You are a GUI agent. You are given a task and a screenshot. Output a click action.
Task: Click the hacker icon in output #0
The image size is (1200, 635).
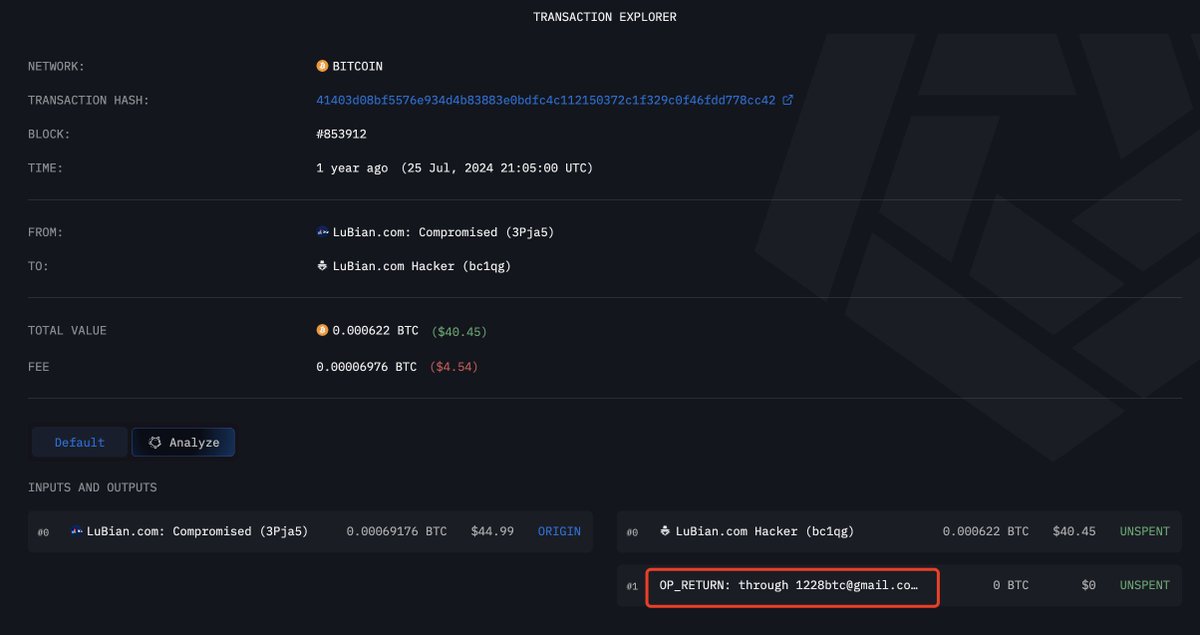pyautogui.click(x=665, y=531)
